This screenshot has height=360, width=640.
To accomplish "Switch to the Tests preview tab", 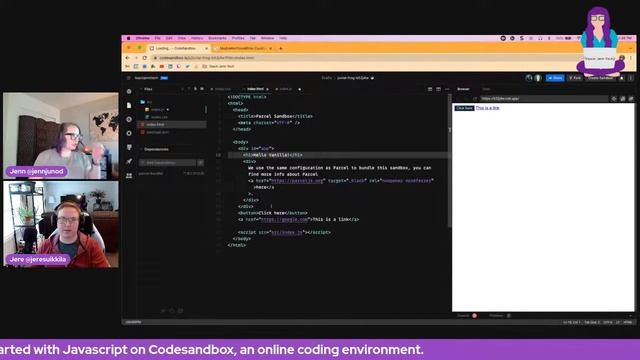I will (486, 89).
